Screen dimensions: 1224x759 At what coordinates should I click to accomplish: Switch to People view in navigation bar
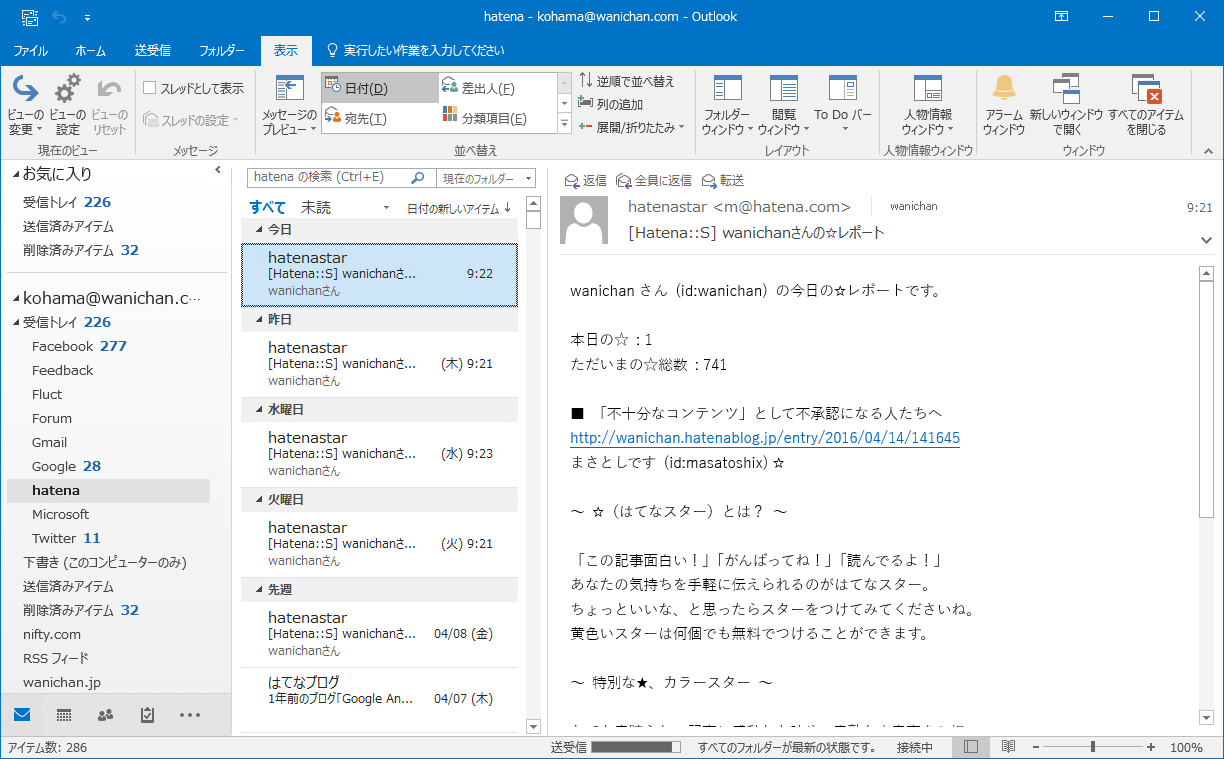click(105, 715)
